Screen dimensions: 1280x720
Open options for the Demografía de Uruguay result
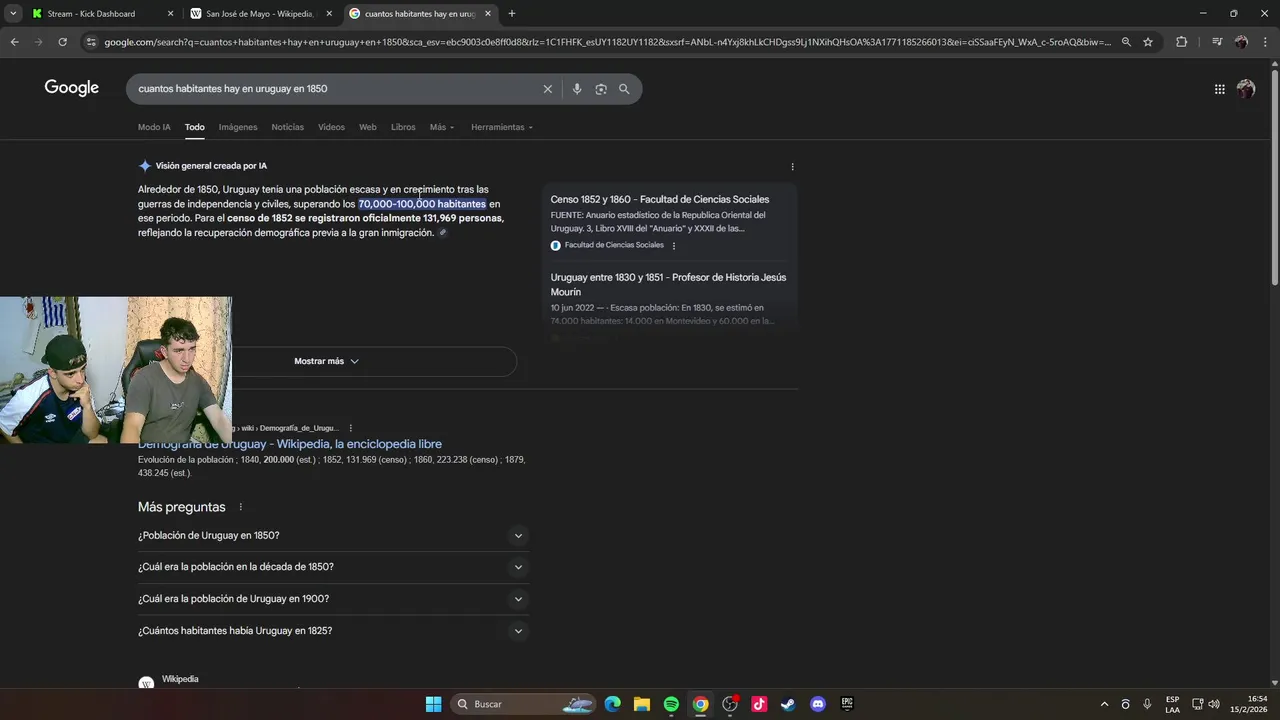coord(350,428)
